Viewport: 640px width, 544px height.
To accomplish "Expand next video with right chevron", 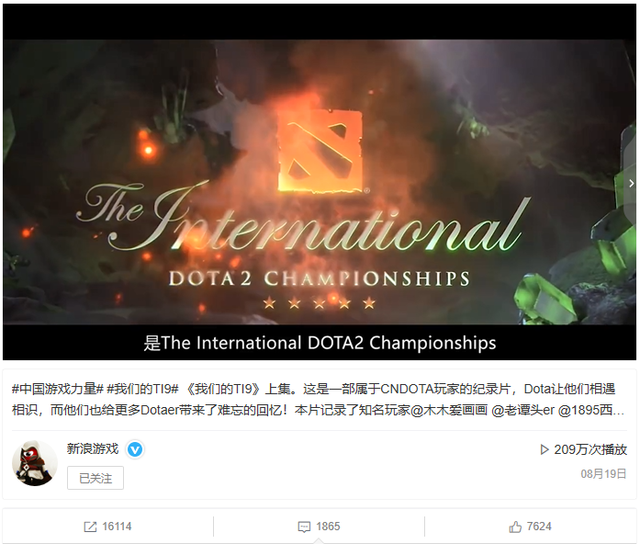I will 631,184.
